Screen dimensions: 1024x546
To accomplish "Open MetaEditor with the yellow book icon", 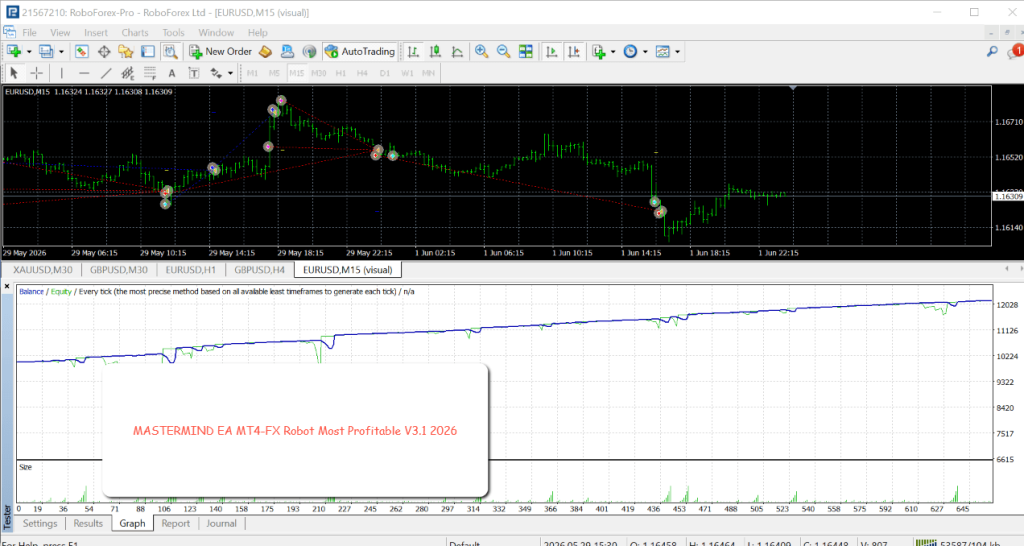I will (x=265, y=52).
